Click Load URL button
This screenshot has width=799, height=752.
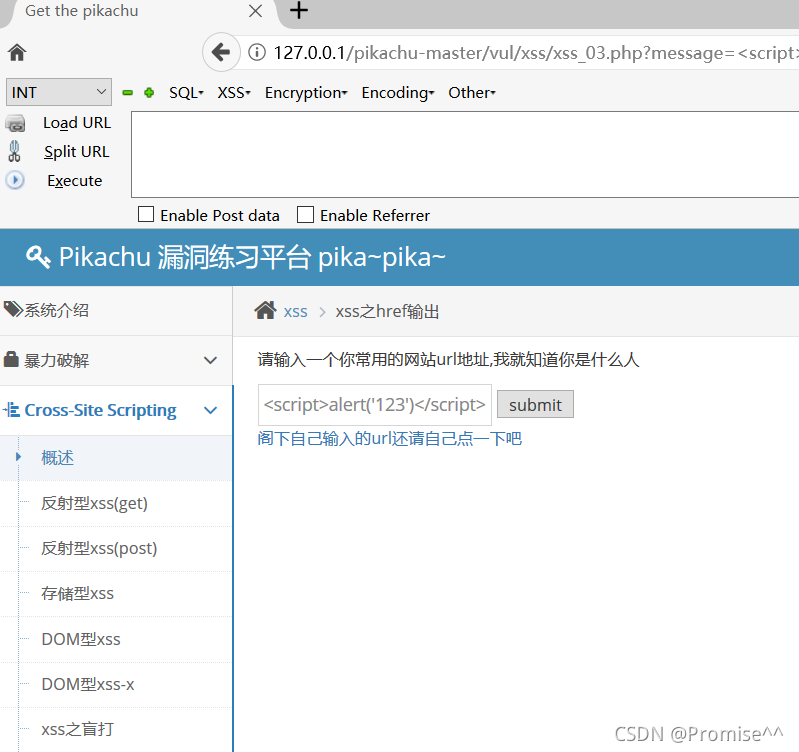click(x=77, y=123)
